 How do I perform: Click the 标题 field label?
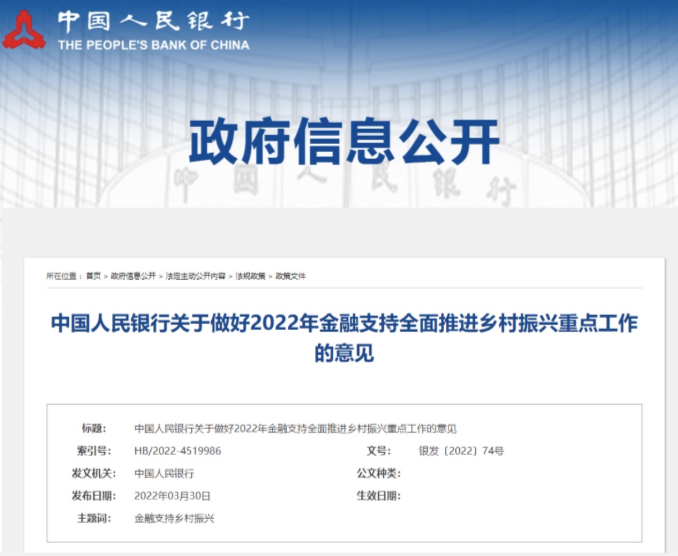[94, 428]
